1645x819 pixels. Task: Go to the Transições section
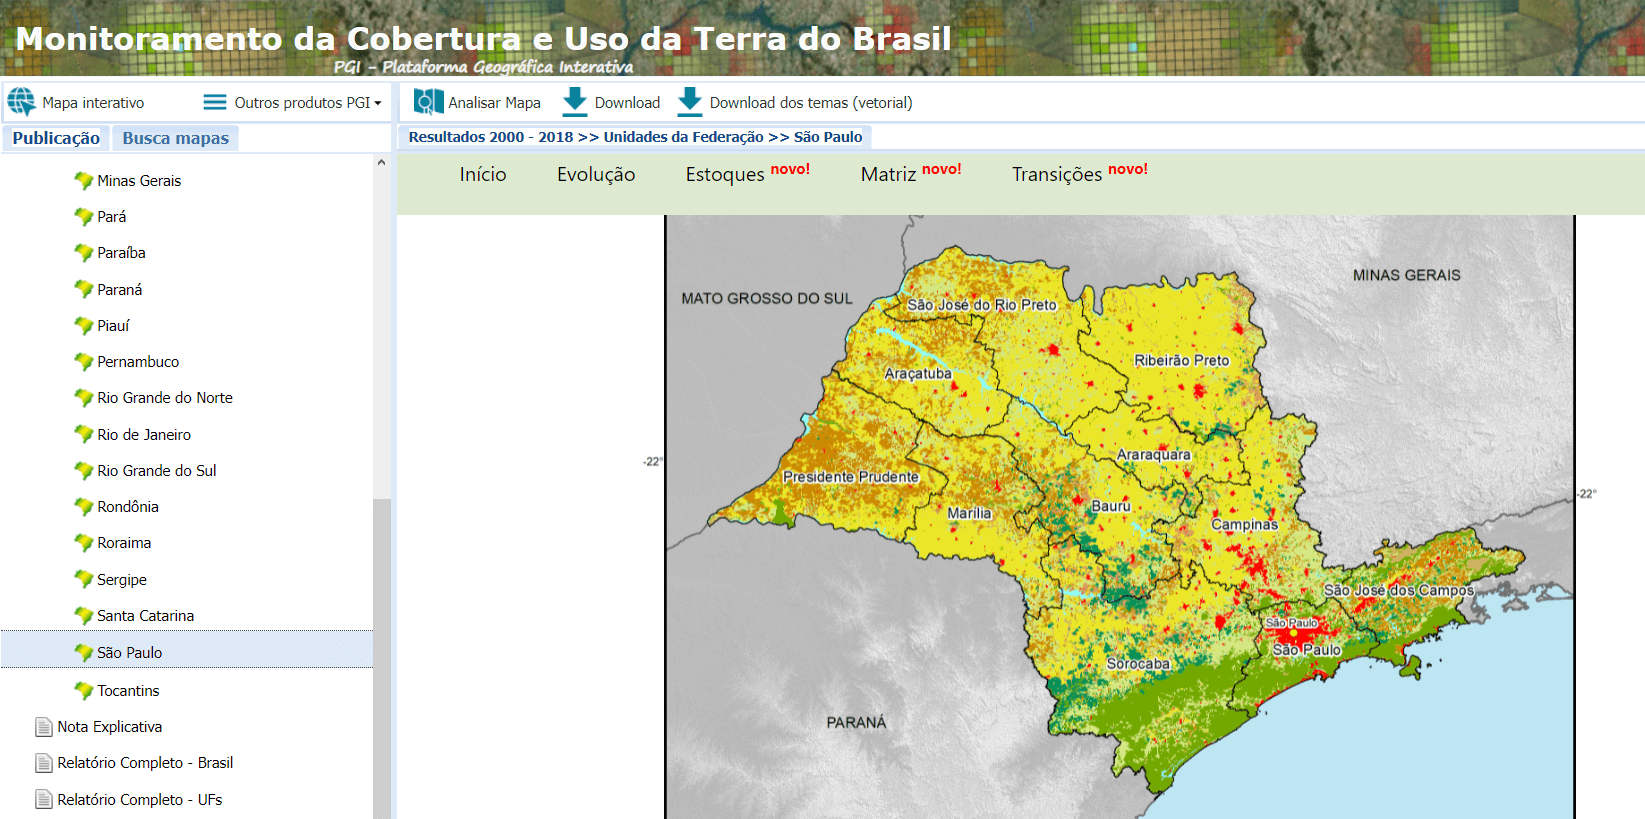[x=1056, y=175]
